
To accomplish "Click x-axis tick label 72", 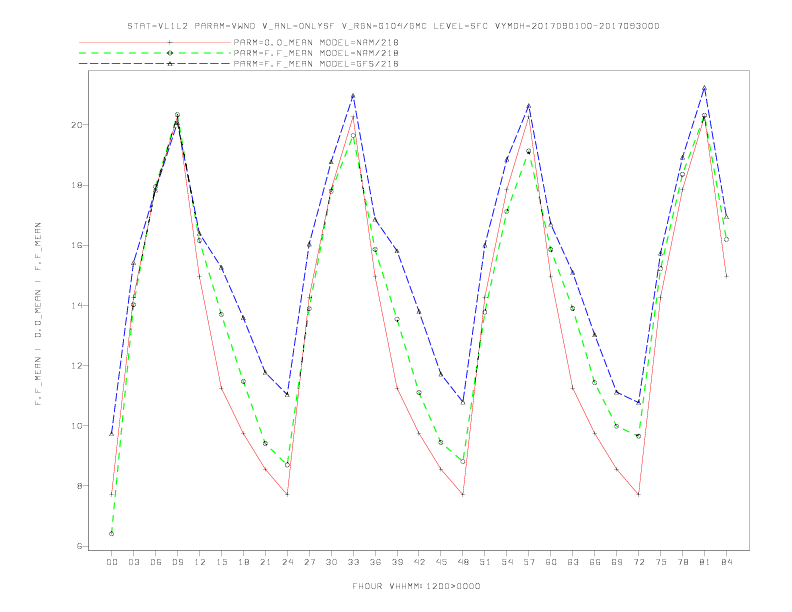I will 638,562.
